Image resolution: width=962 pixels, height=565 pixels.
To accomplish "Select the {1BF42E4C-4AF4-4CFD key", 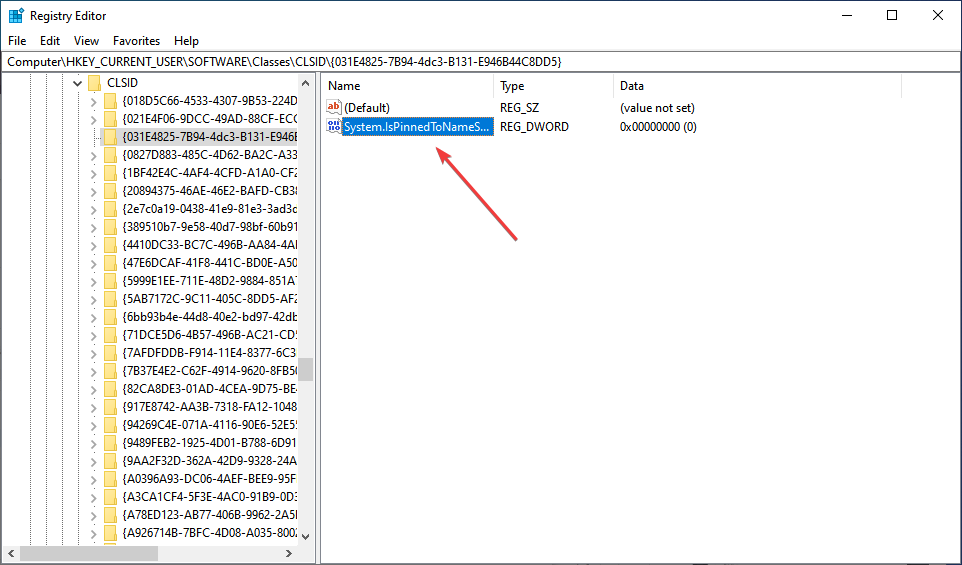I will pos(210,173).
